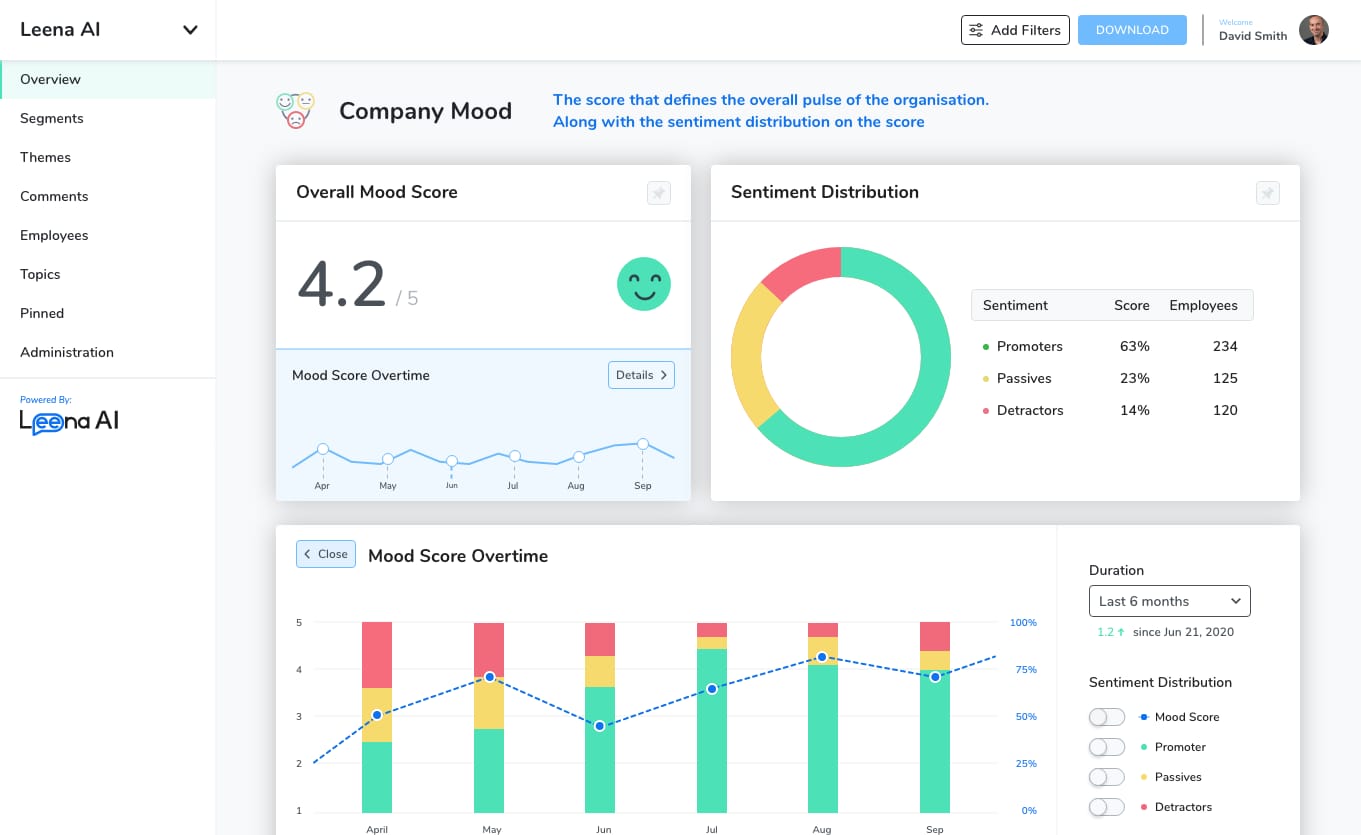The width and height of the screenshot is (1361, 835).
Task: Expand the Leena AI workspace chevron
Action: click(x=190, y=30)
